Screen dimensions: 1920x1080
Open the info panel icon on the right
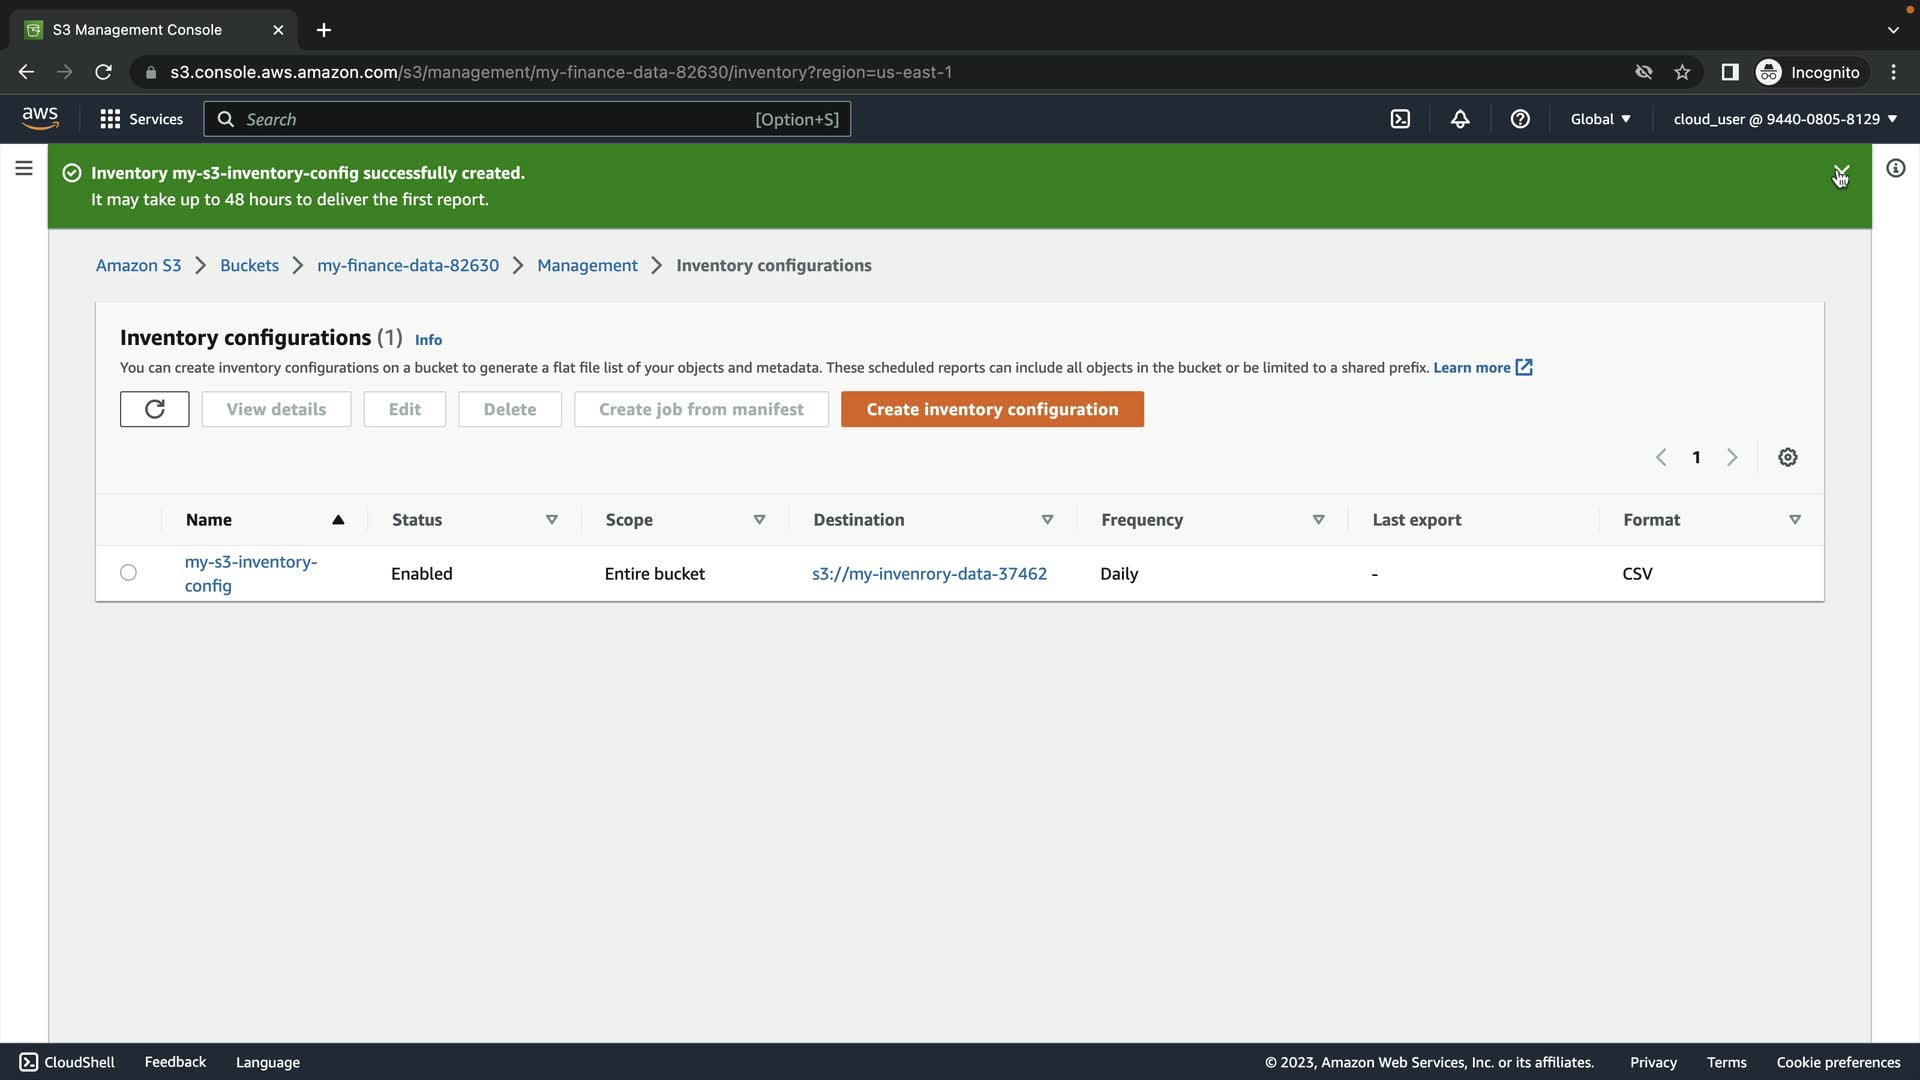click(1895, 168)
